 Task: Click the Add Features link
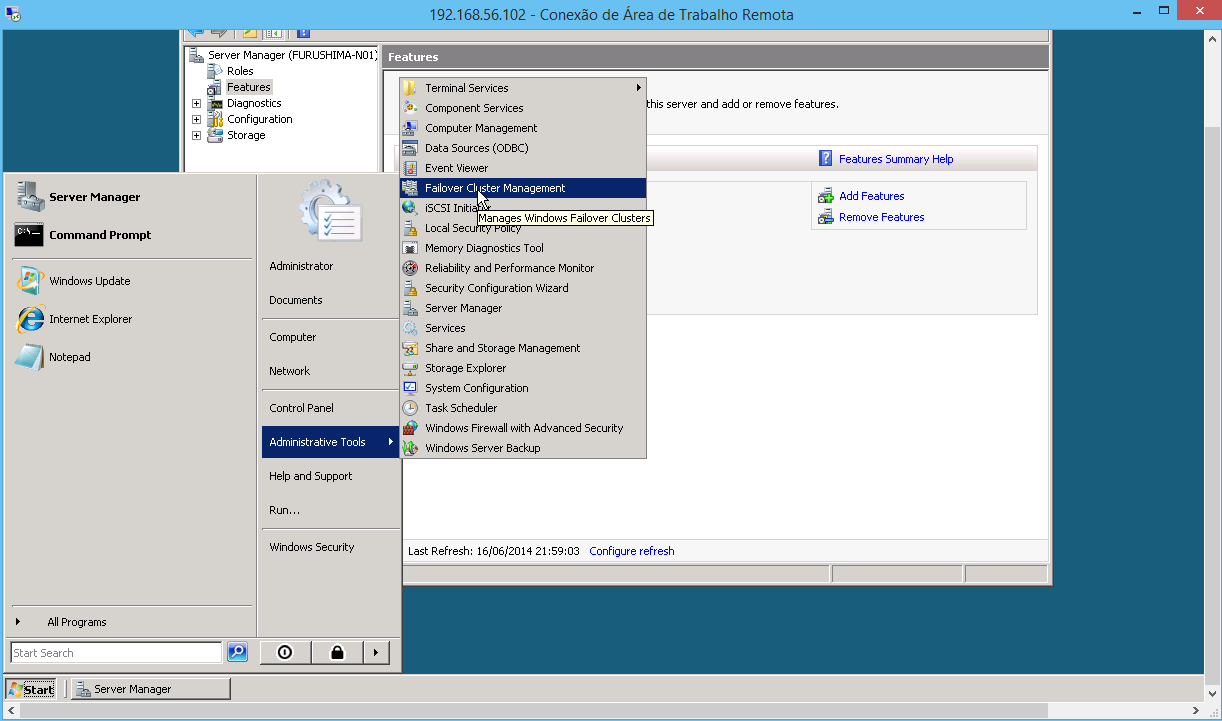tap(871, 196)
